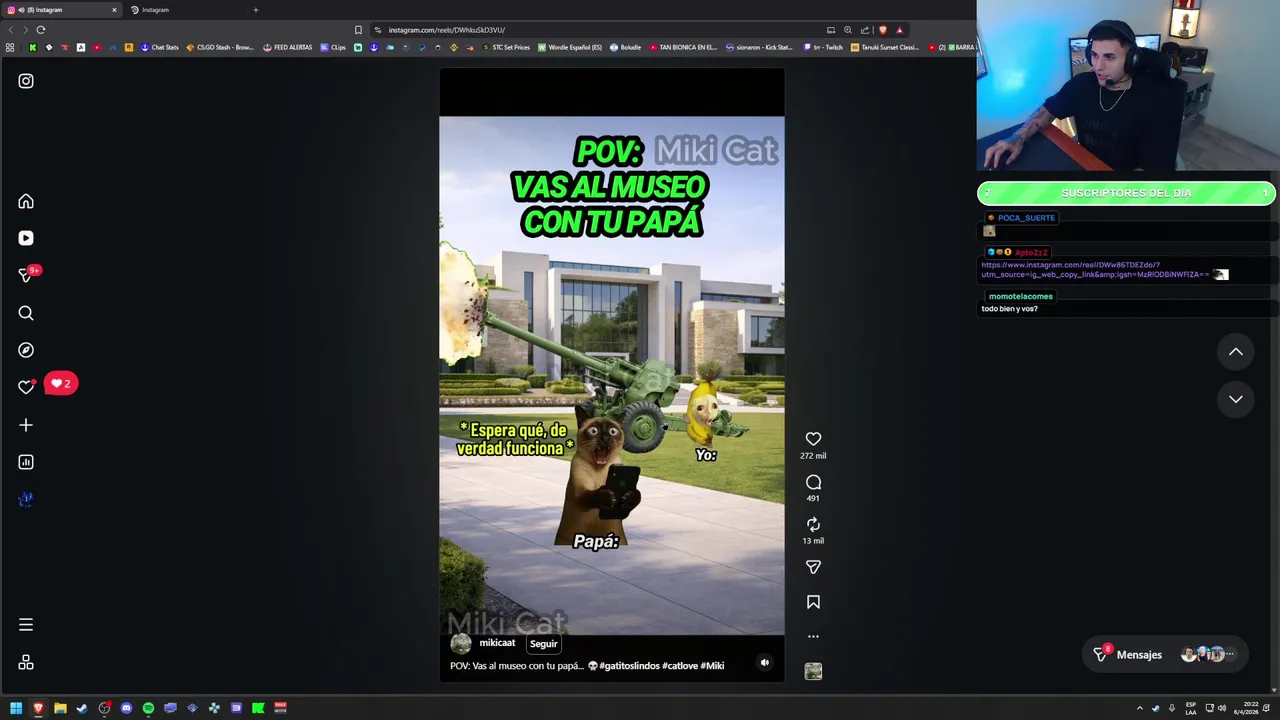Open the mikicaat profile name

(x=497, y=643)
